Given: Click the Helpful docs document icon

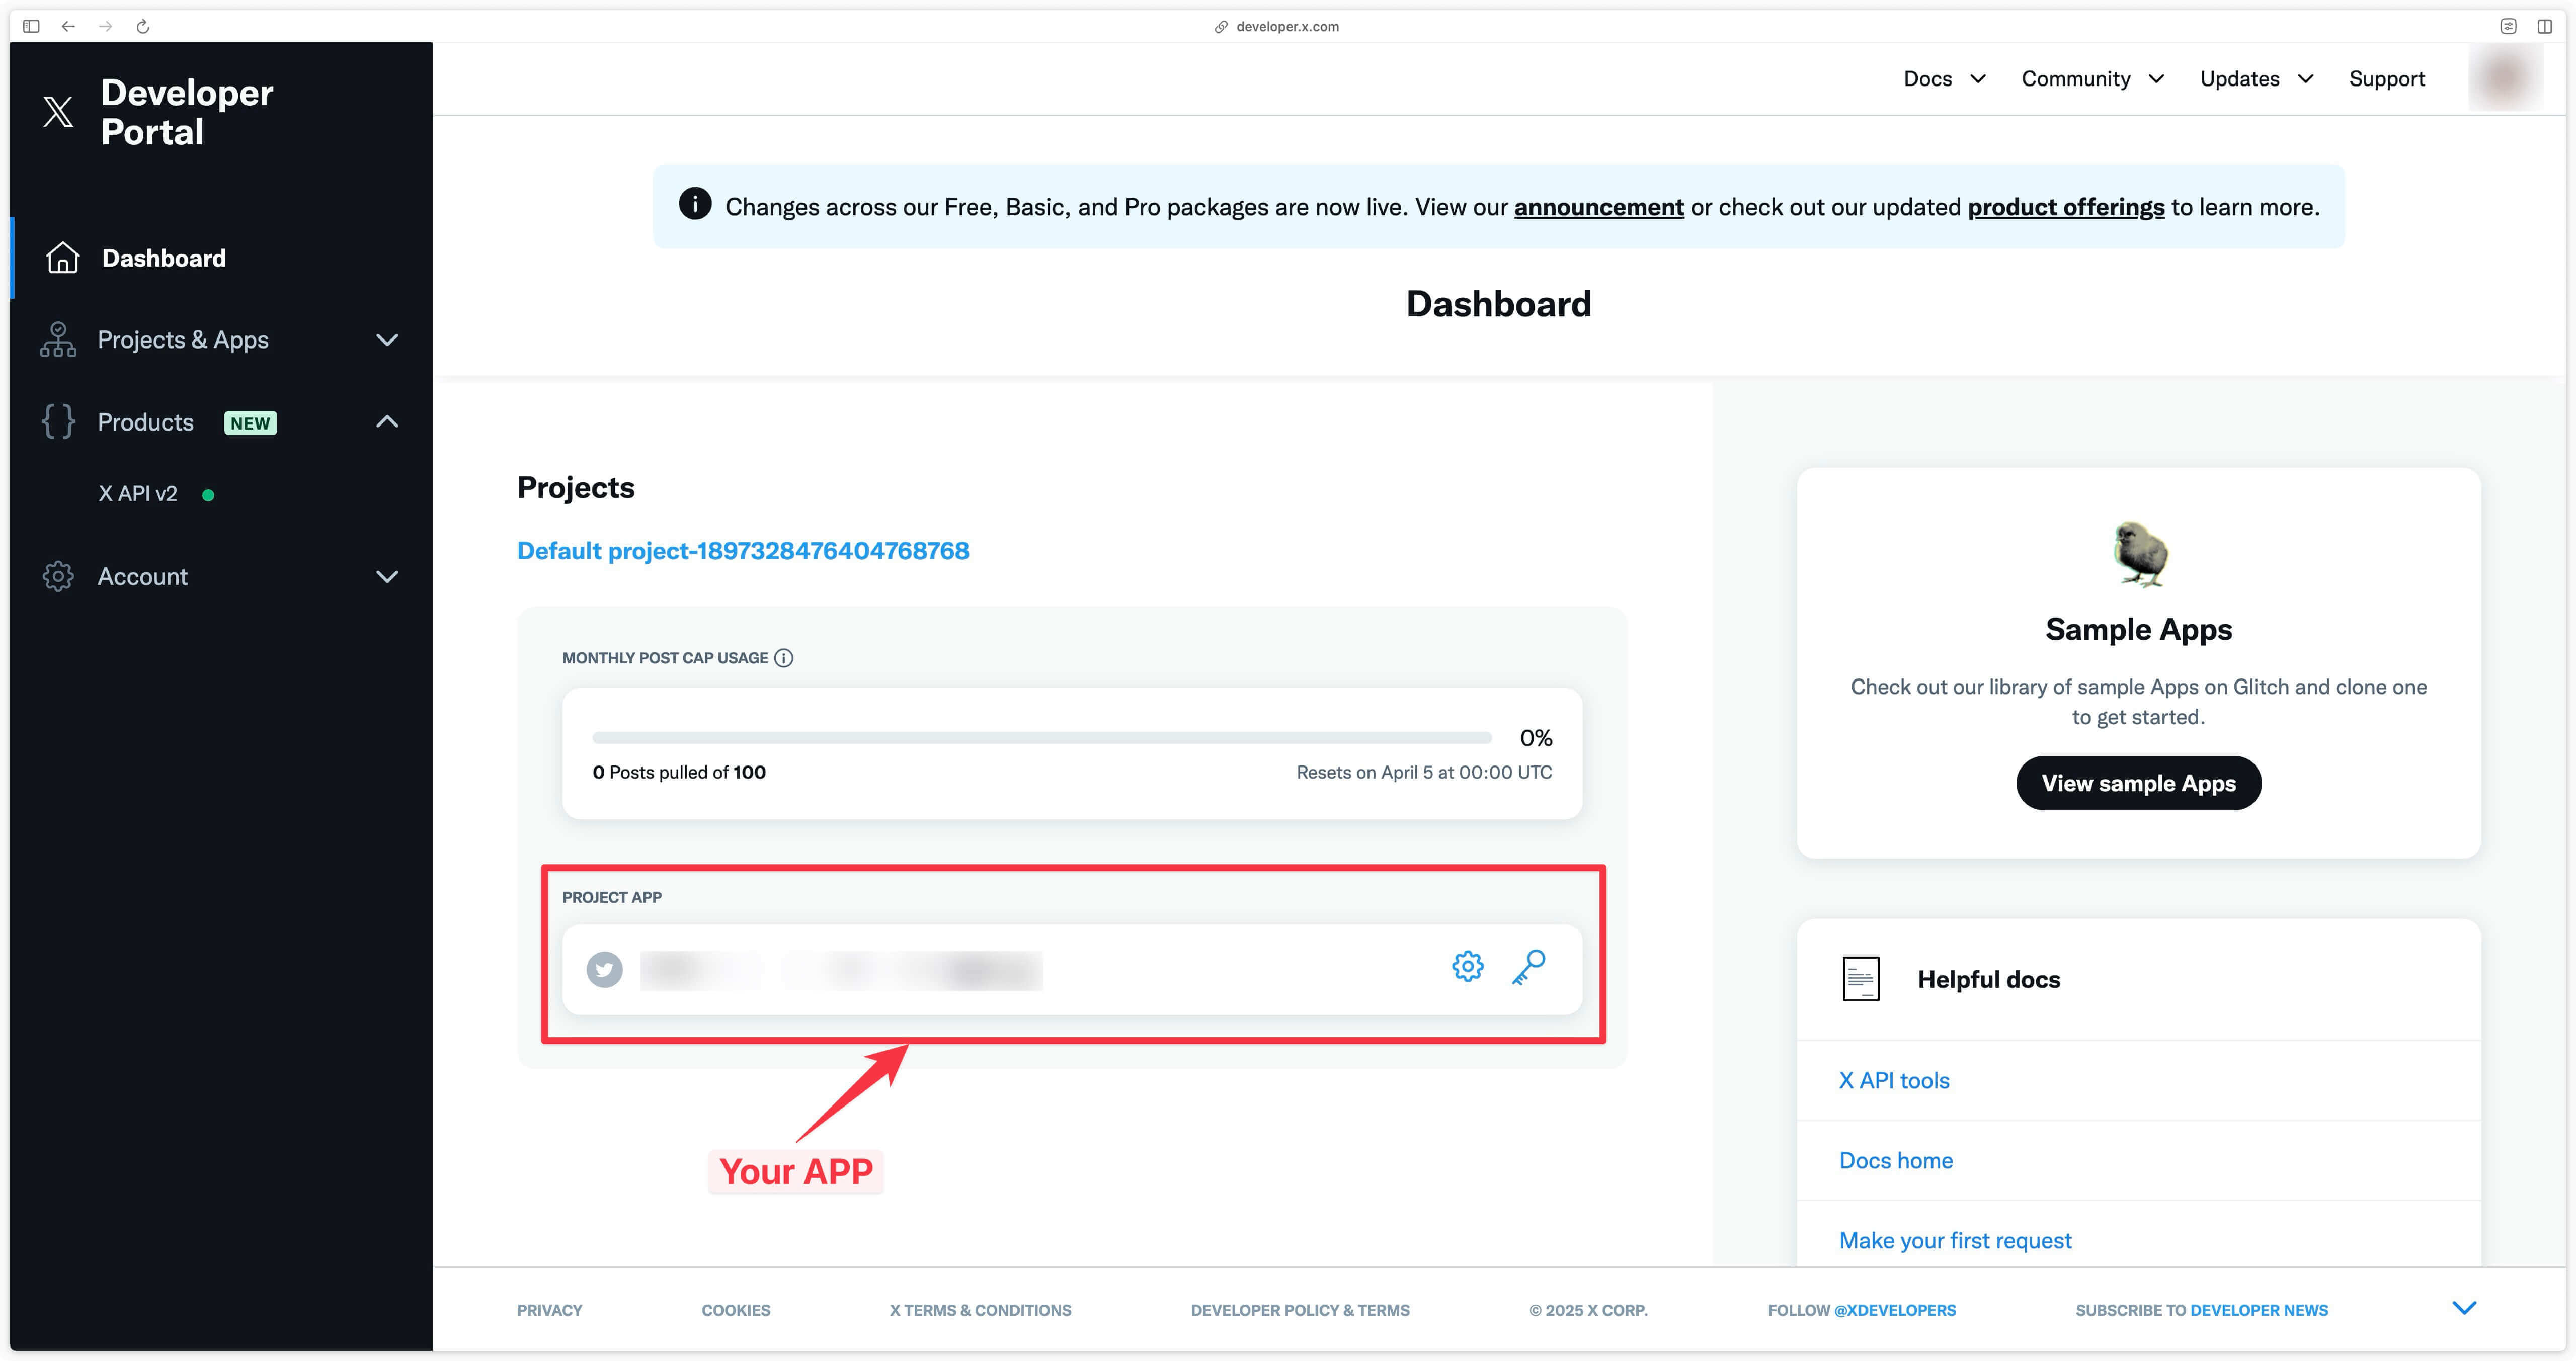Looking at the screenshot, I should coord(1860,979).
